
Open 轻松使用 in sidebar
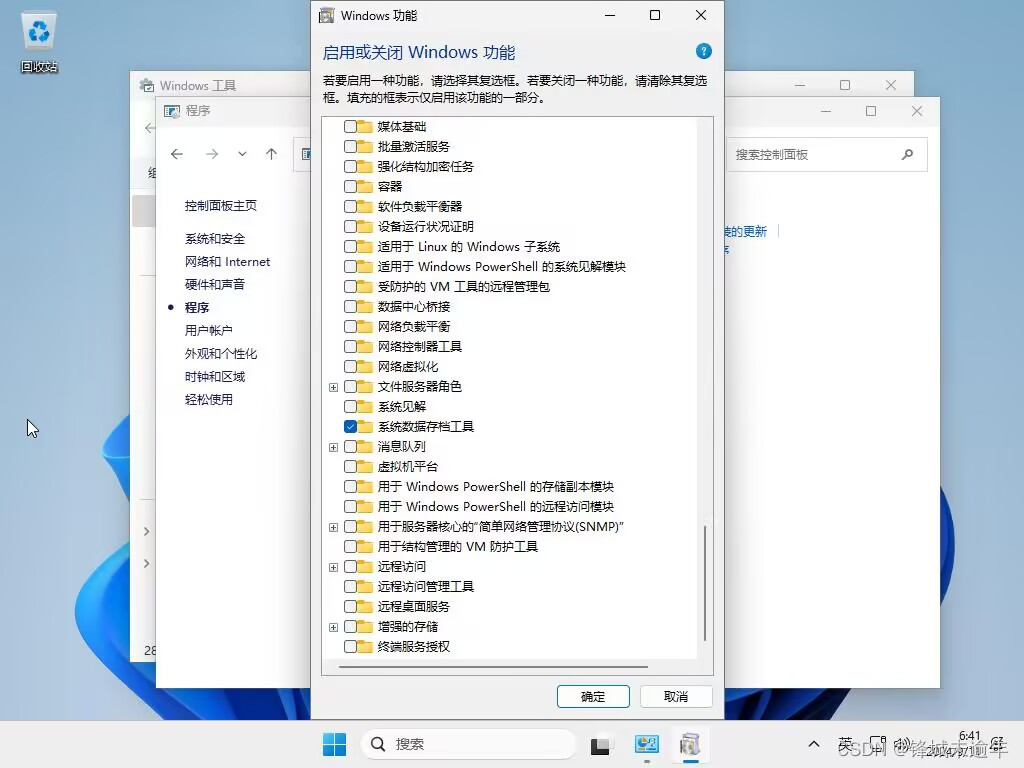click(x=208, y=400)
